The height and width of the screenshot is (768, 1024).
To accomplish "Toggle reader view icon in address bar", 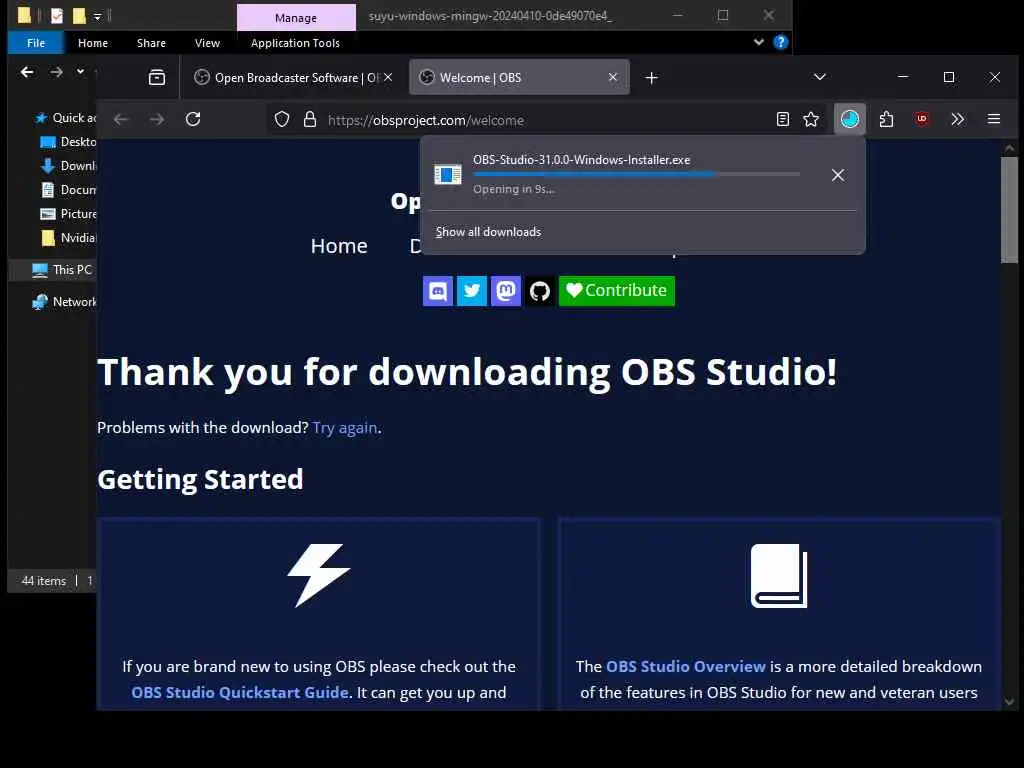I will [x=782, y=119].
